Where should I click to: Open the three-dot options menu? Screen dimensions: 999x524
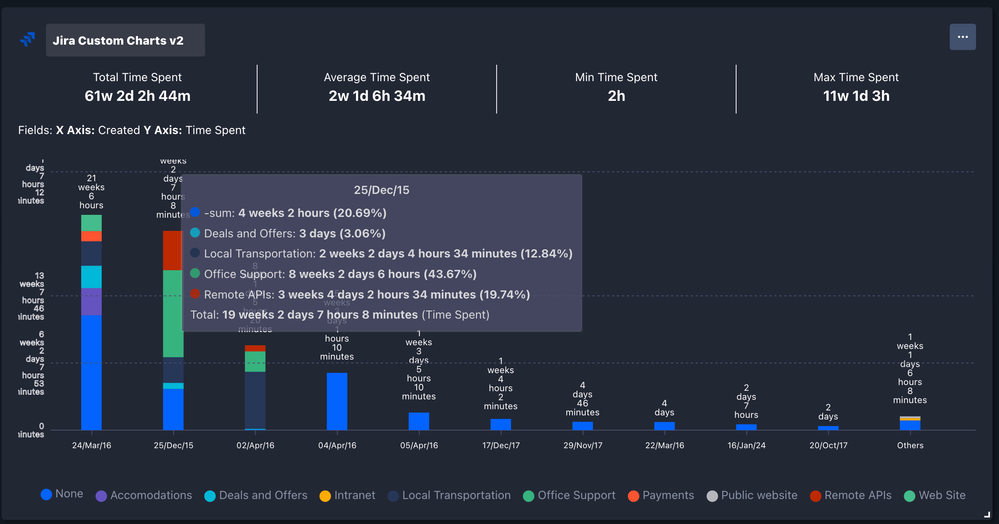tap(962, 37)
